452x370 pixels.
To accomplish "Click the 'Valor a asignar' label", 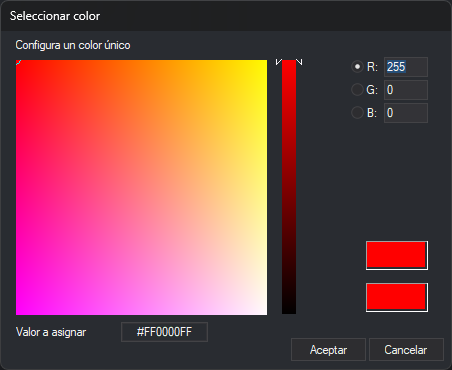I will (x=51, y=332).
